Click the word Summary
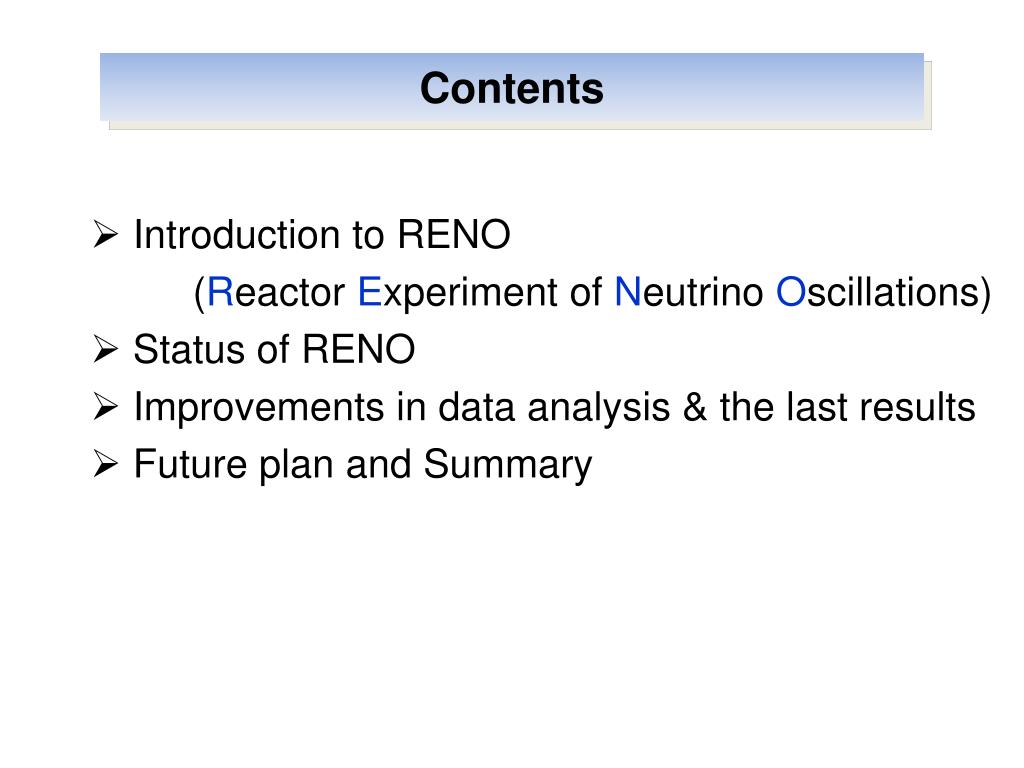 point(508,465)
